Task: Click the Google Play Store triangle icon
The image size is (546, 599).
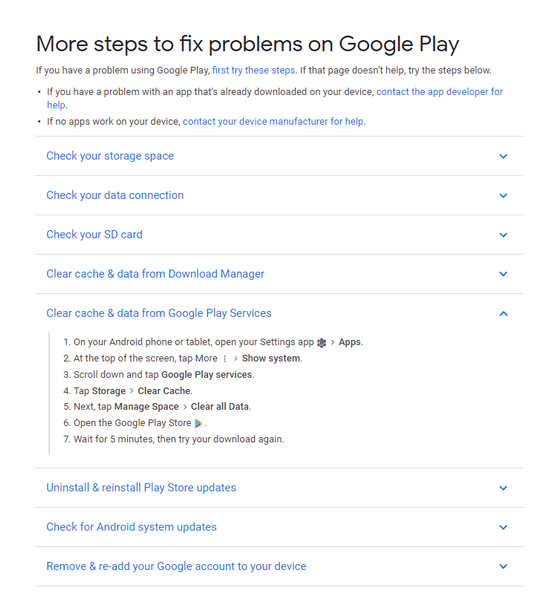Action: click(199, 423)
